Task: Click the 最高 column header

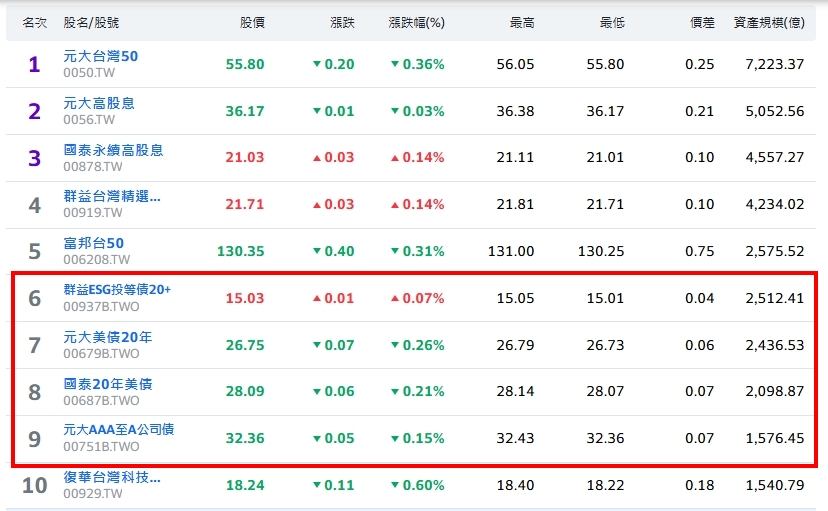Action: 522,21
